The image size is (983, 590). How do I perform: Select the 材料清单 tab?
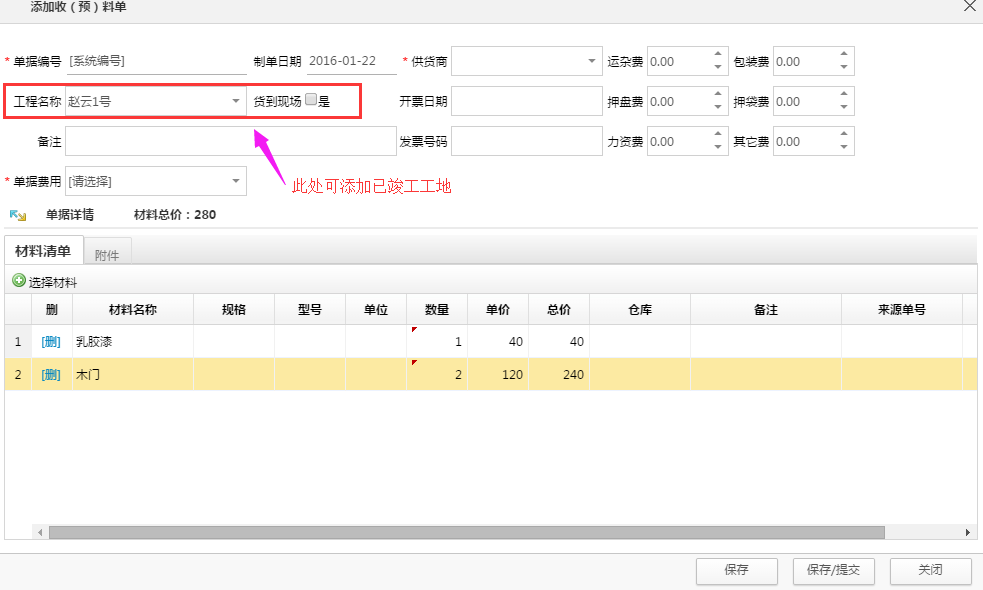(43, 251)
